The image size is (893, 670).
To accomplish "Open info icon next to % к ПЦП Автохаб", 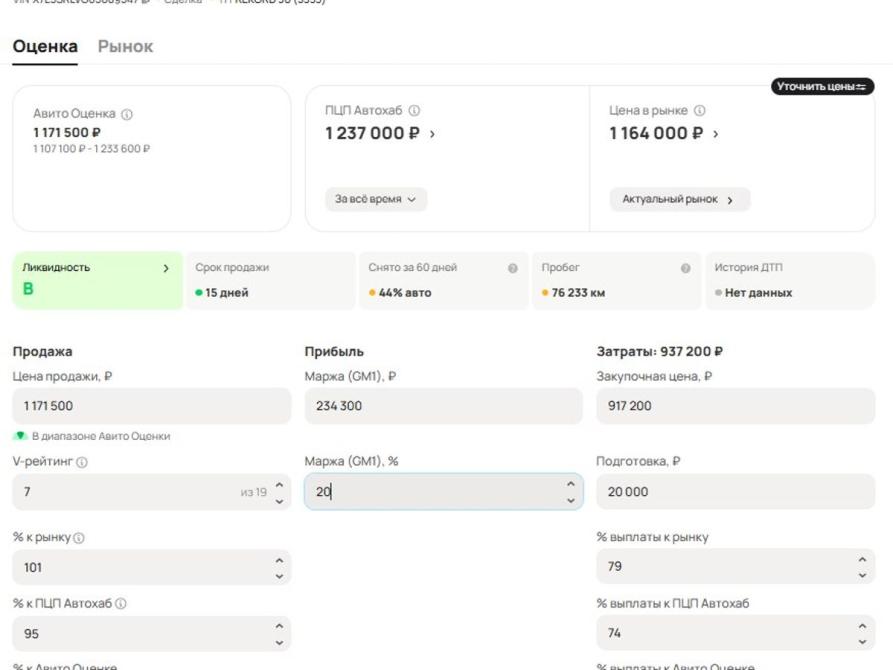I will tap(121, 604).
